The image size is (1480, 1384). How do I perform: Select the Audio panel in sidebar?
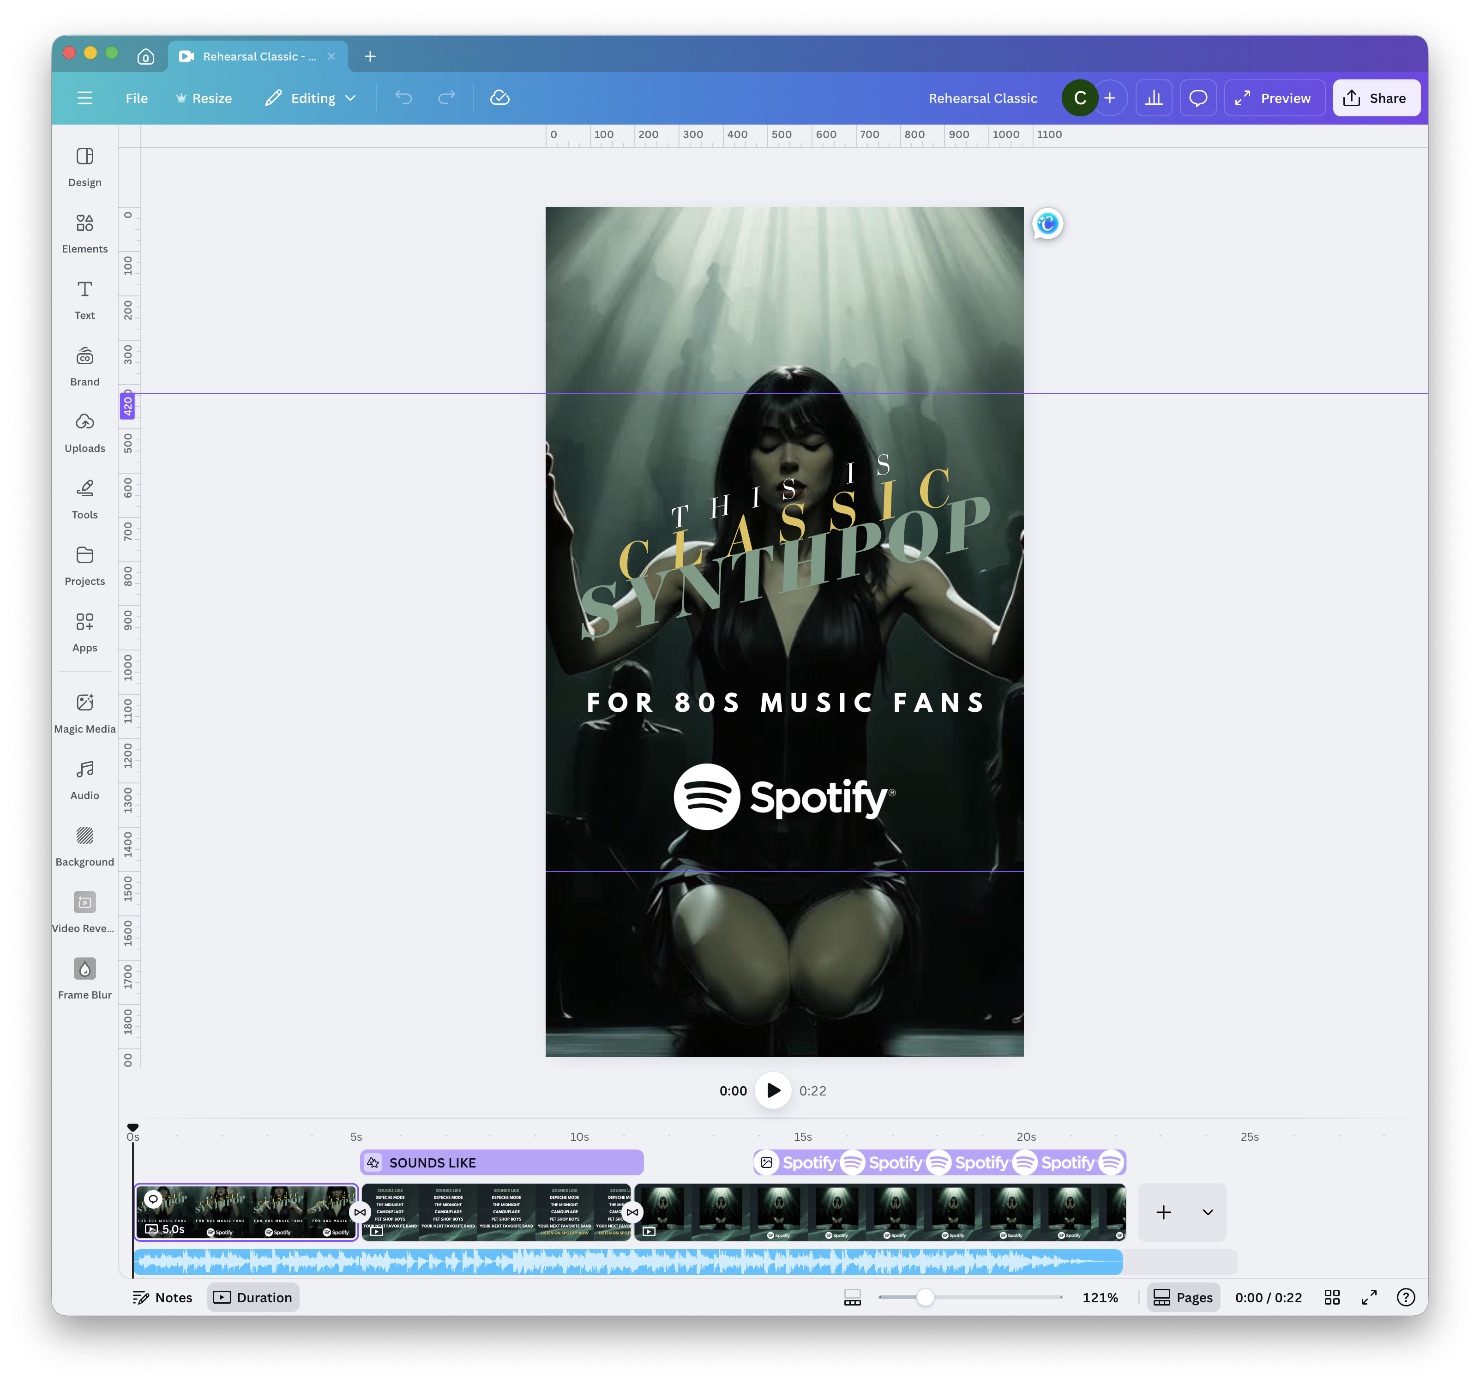pos(84,778)
